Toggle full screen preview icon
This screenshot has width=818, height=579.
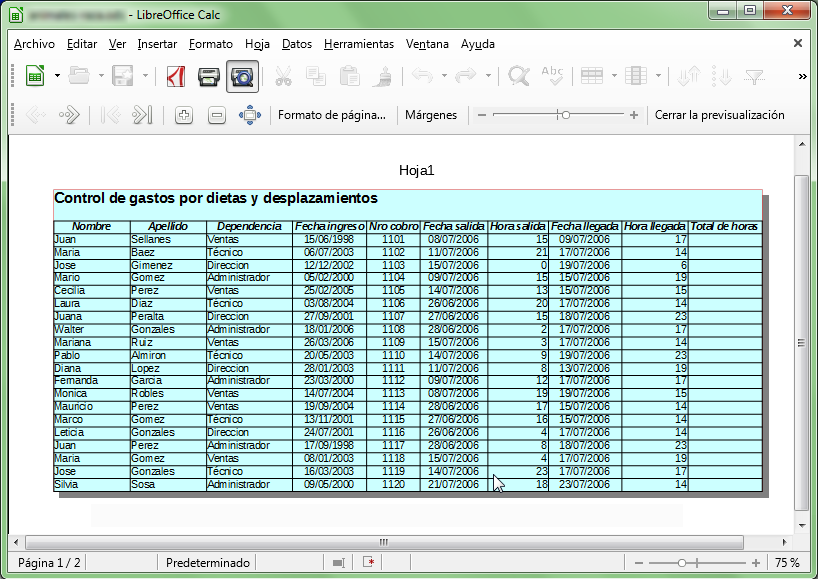(249, 115)
